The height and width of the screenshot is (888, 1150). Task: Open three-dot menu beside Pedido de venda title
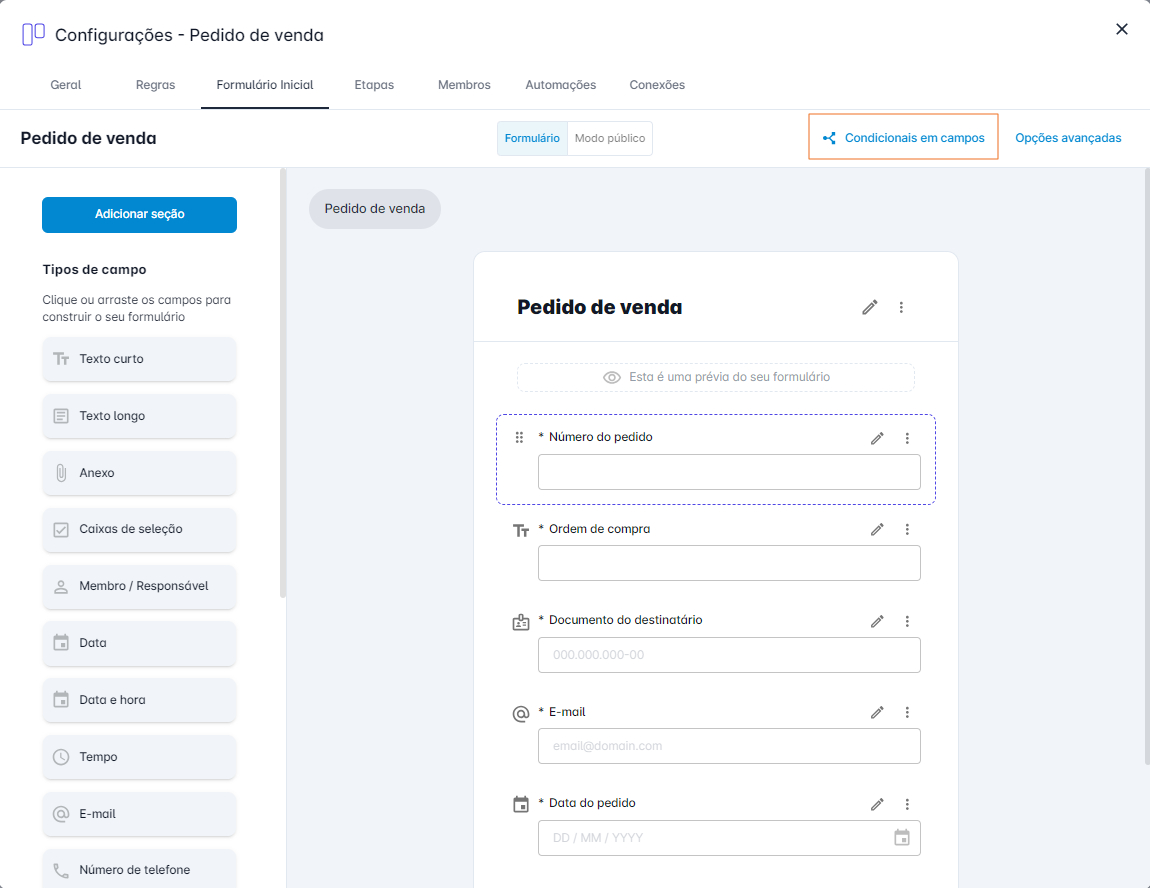(901, 307)
